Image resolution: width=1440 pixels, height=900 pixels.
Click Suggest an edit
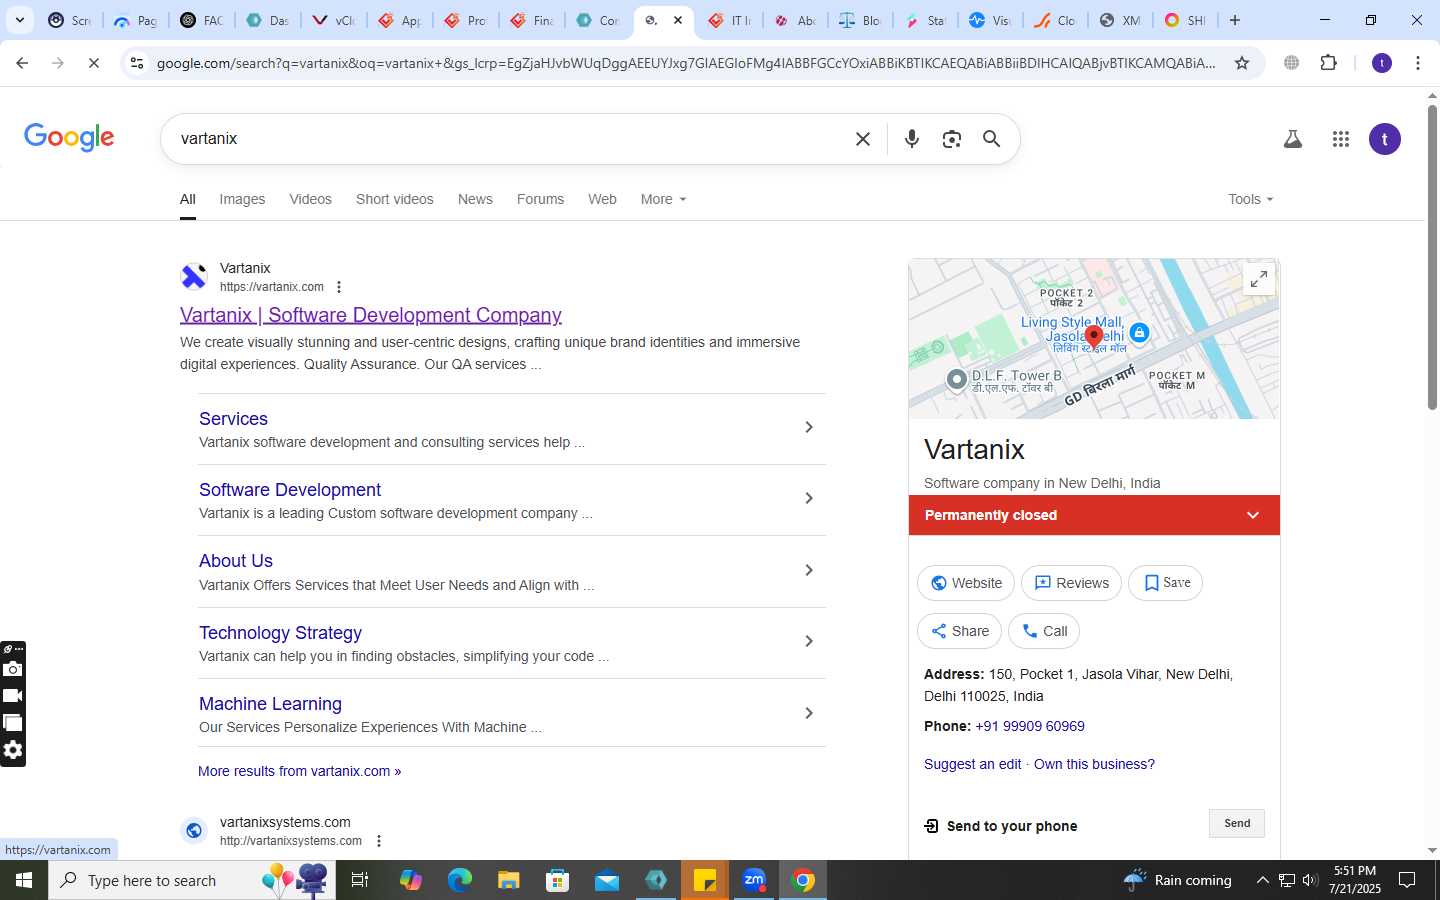tap(973, 764)
